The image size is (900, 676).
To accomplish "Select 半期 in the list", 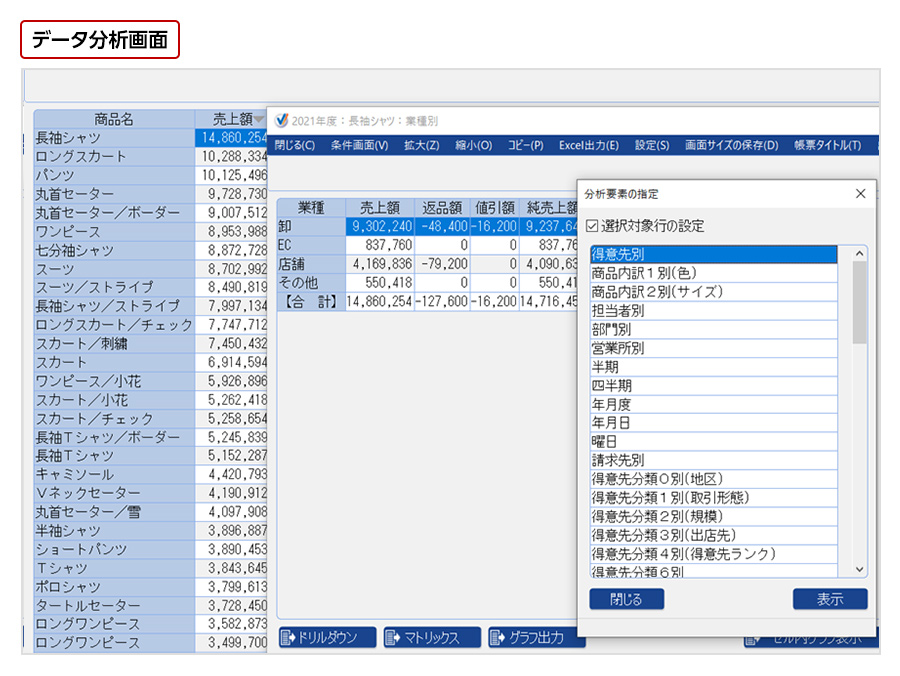I will point(714,367).
